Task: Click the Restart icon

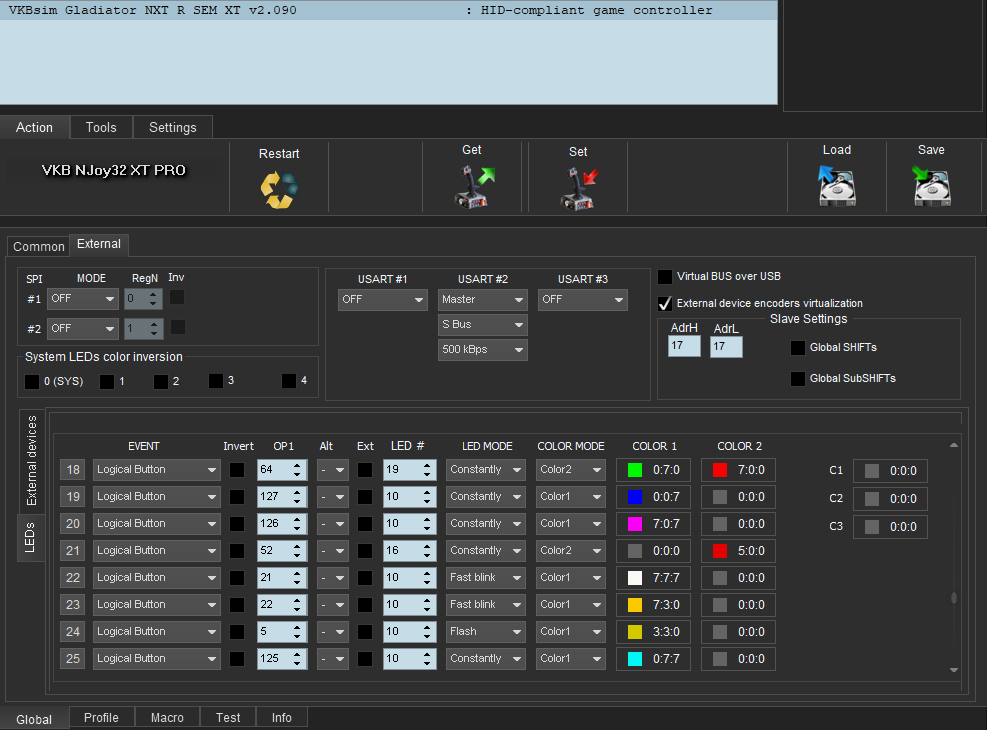Action: (x=279, y=189)
